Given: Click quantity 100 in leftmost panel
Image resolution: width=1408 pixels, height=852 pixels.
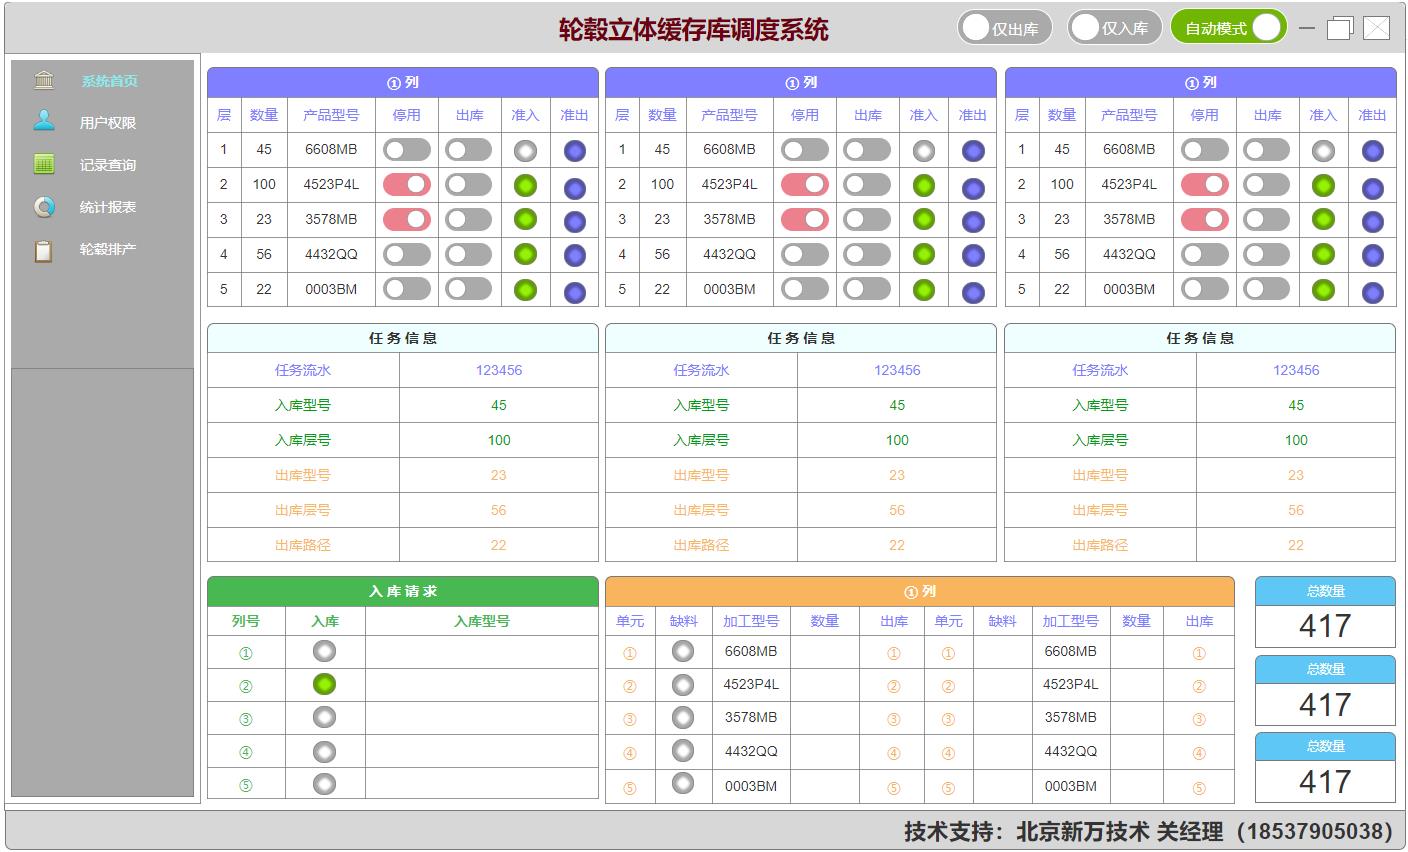Looking at the screenshot, I should click(264, 184).
